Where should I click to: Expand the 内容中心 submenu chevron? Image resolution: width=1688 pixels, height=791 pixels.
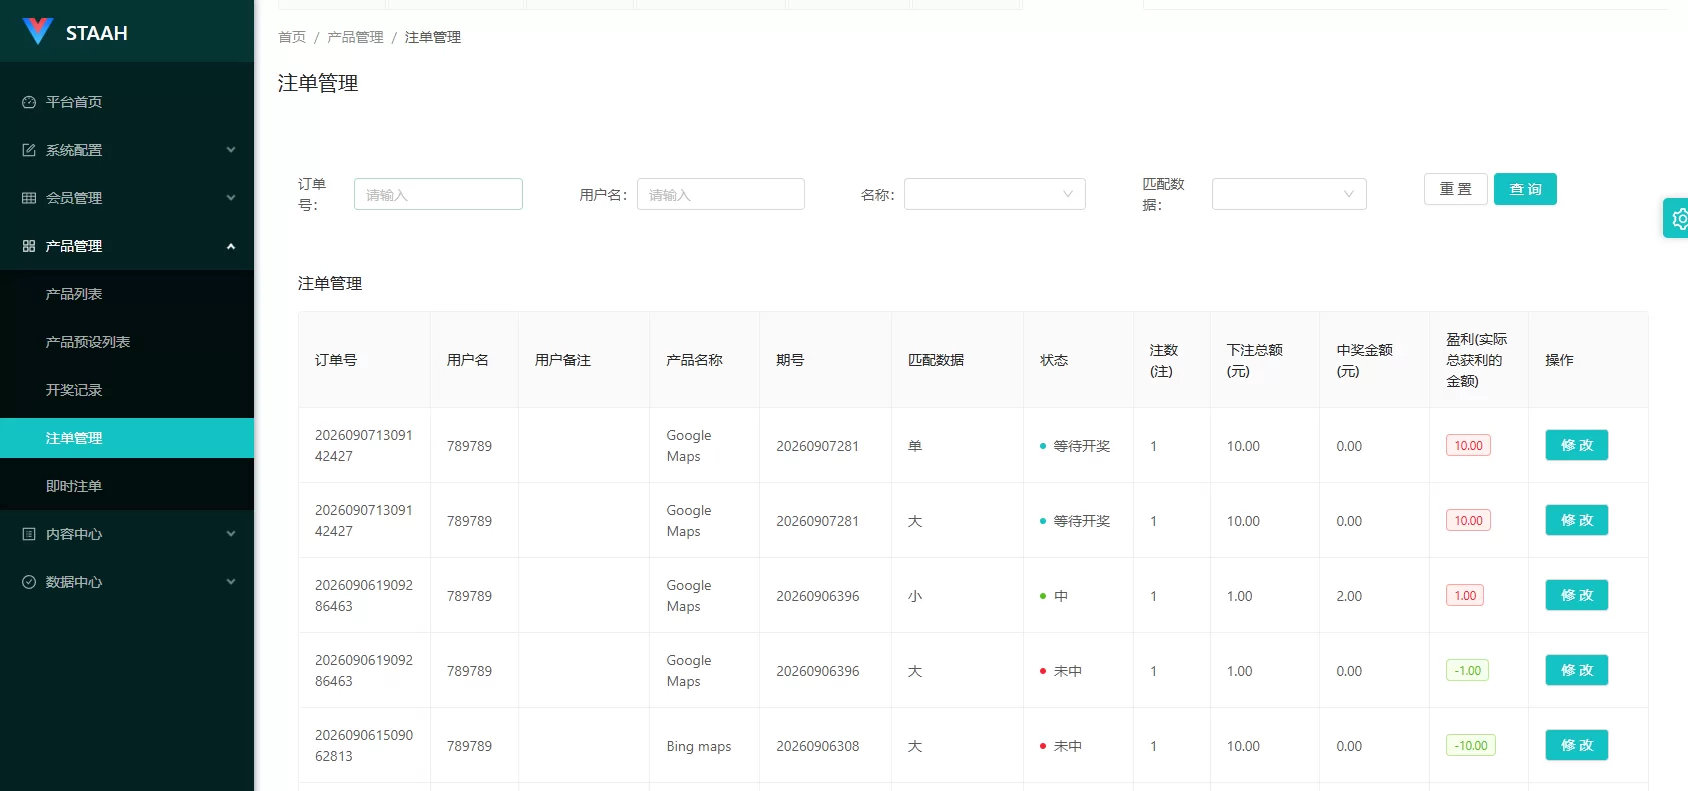231,534
